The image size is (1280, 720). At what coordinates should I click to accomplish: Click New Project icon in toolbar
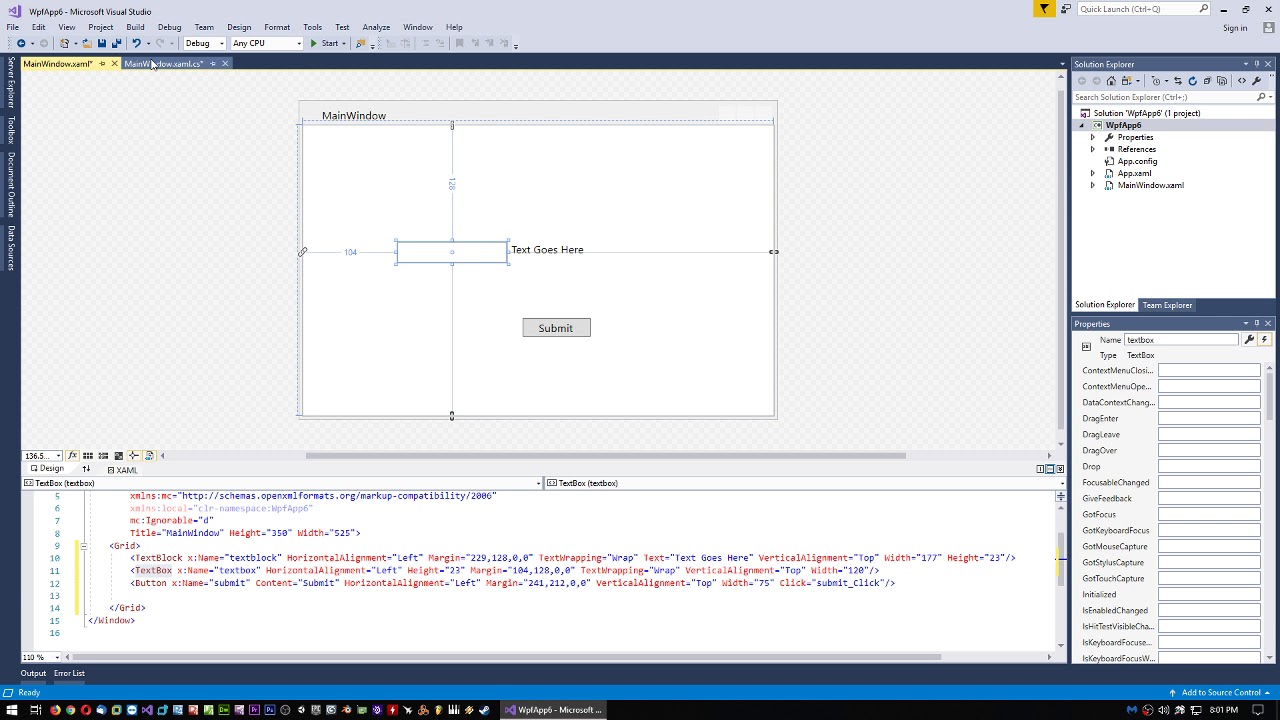pos(64,43)
